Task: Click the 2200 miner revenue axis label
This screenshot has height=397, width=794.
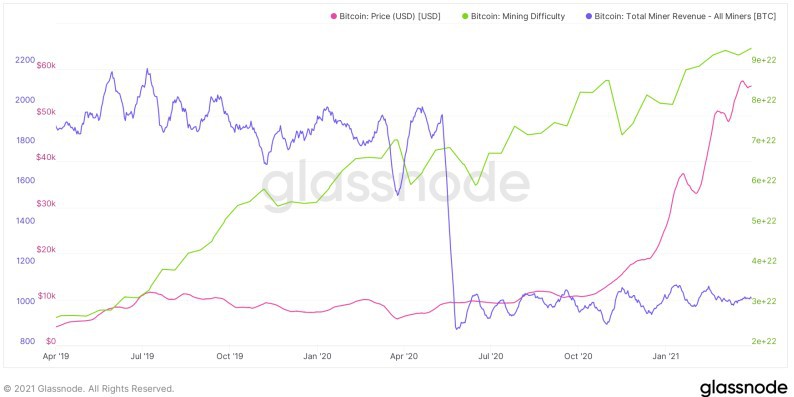Action: point(23,60)
